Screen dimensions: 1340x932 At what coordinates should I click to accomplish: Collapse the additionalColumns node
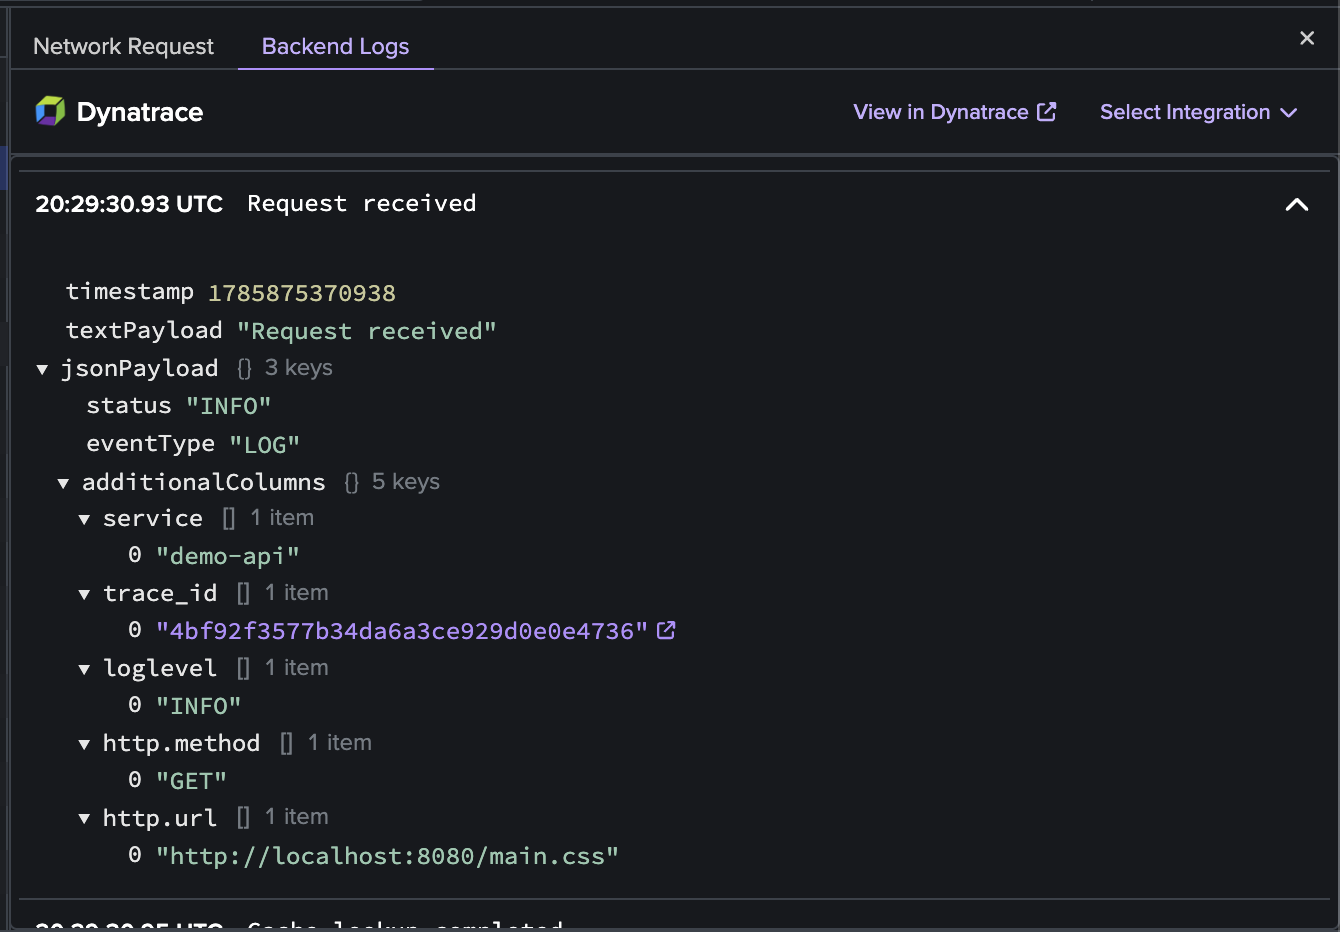pyautogui.click(x=63, y=483)
